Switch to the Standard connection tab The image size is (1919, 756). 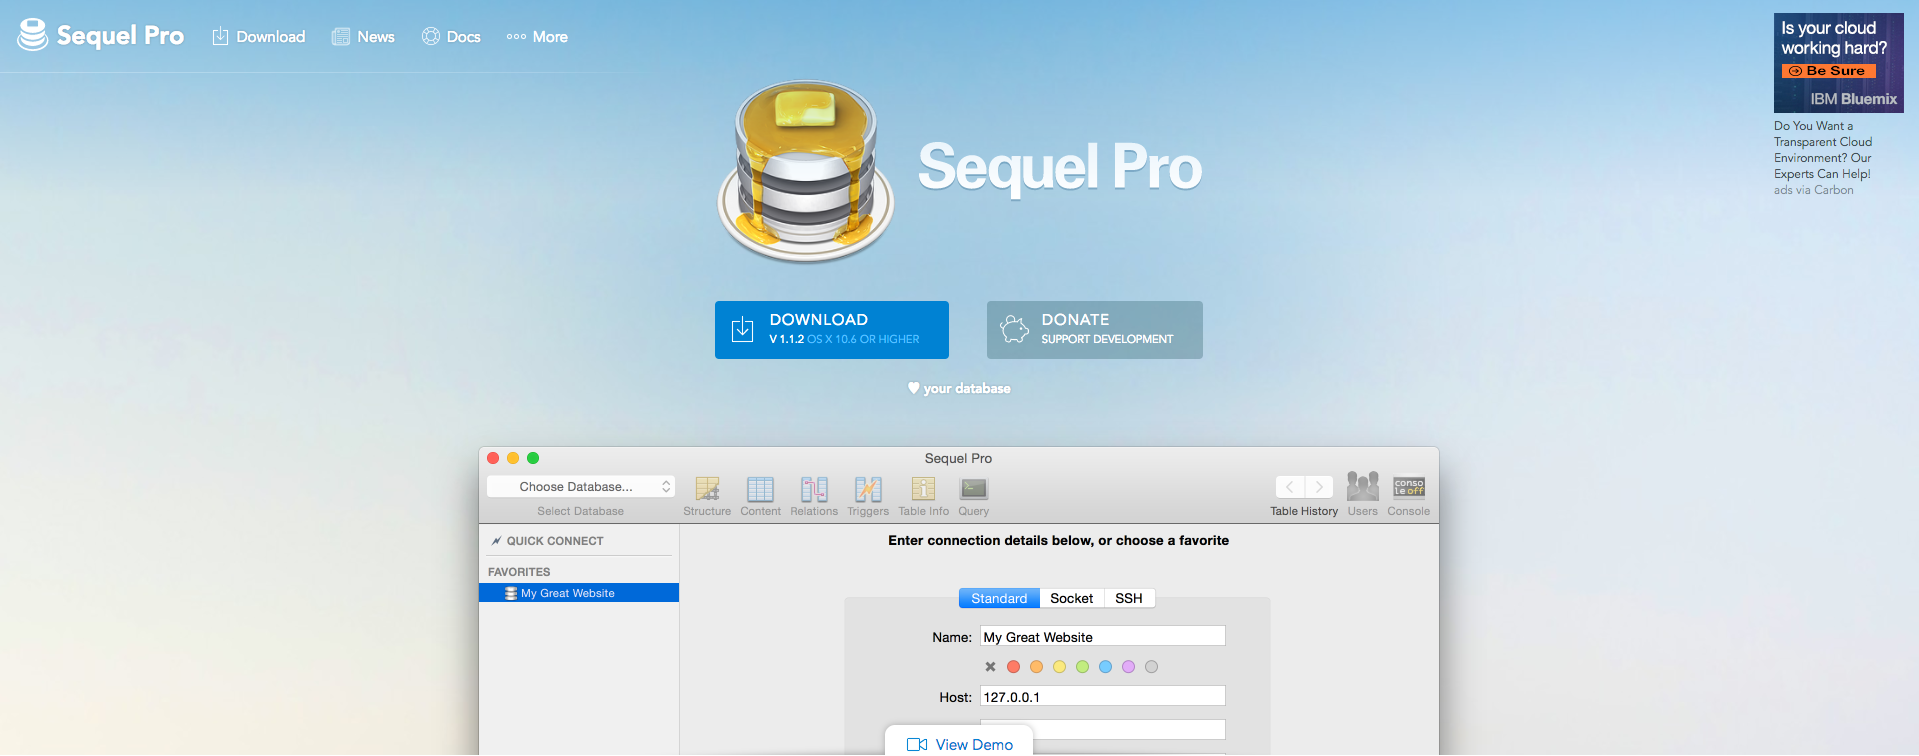tap(999, 598)
